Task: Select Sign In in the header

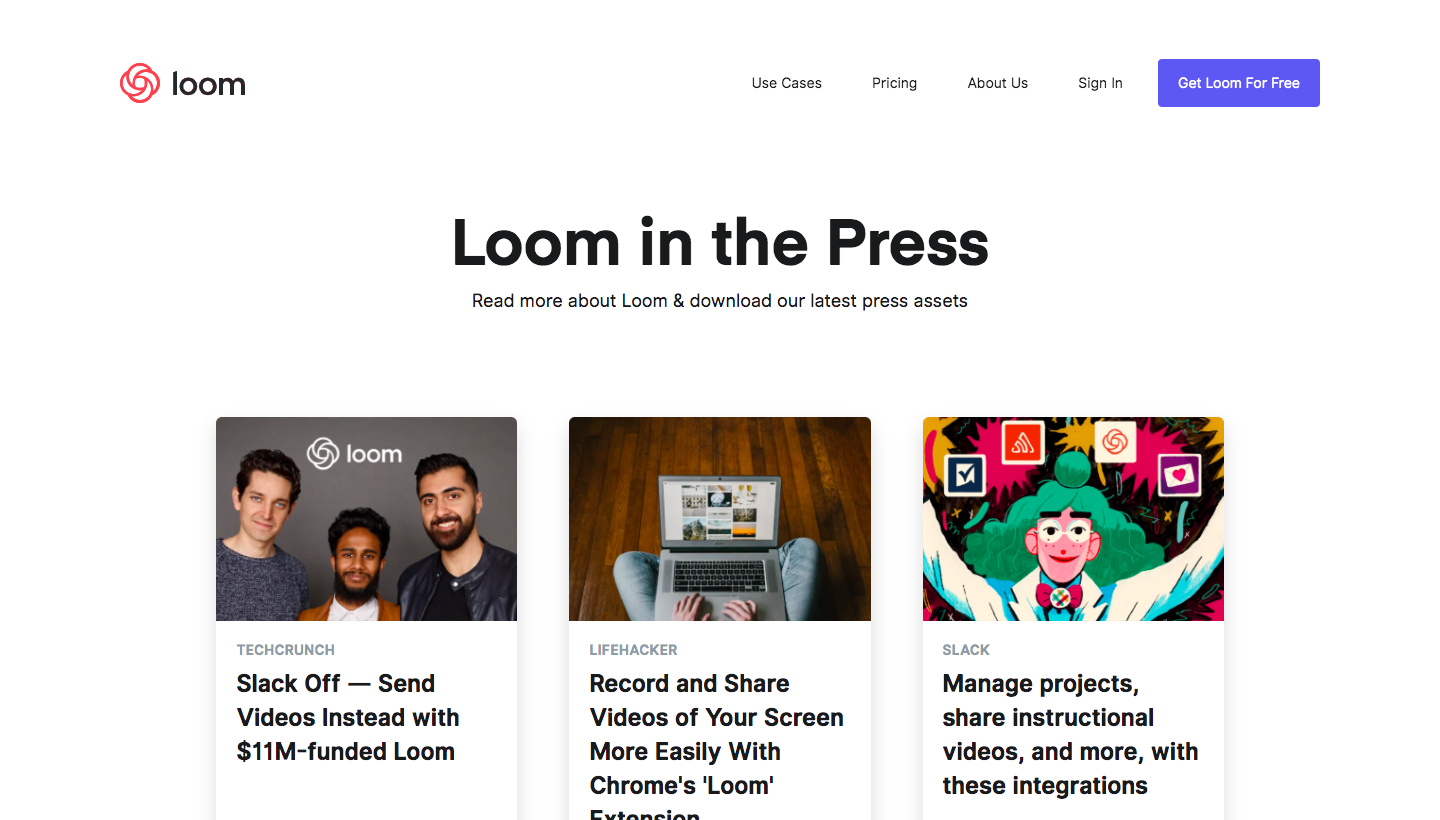Action: pyautogui.click(x=1100, y=83)
